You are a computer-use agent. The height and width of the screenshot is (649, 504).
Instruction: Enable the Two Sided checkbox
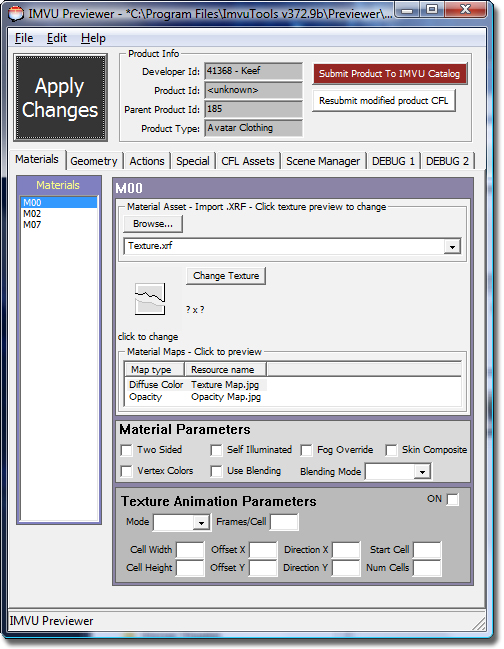[126, 450]
